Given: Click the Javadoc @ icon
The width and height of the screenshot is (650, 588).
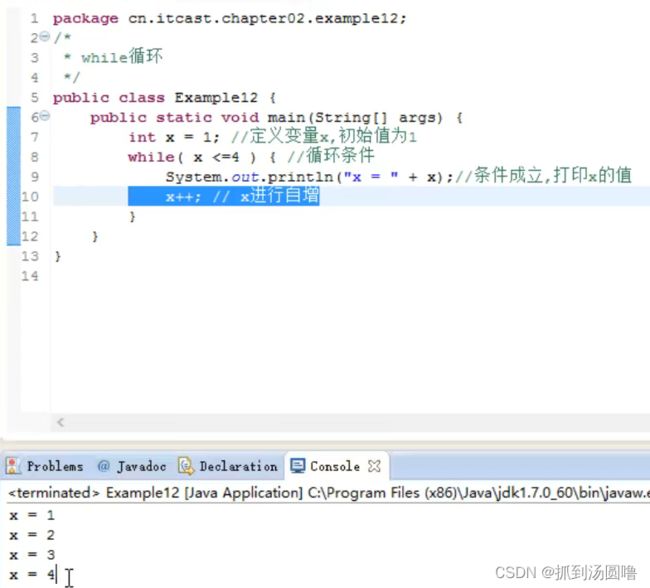Looking at the screenshot, I should tap(104, 467).
